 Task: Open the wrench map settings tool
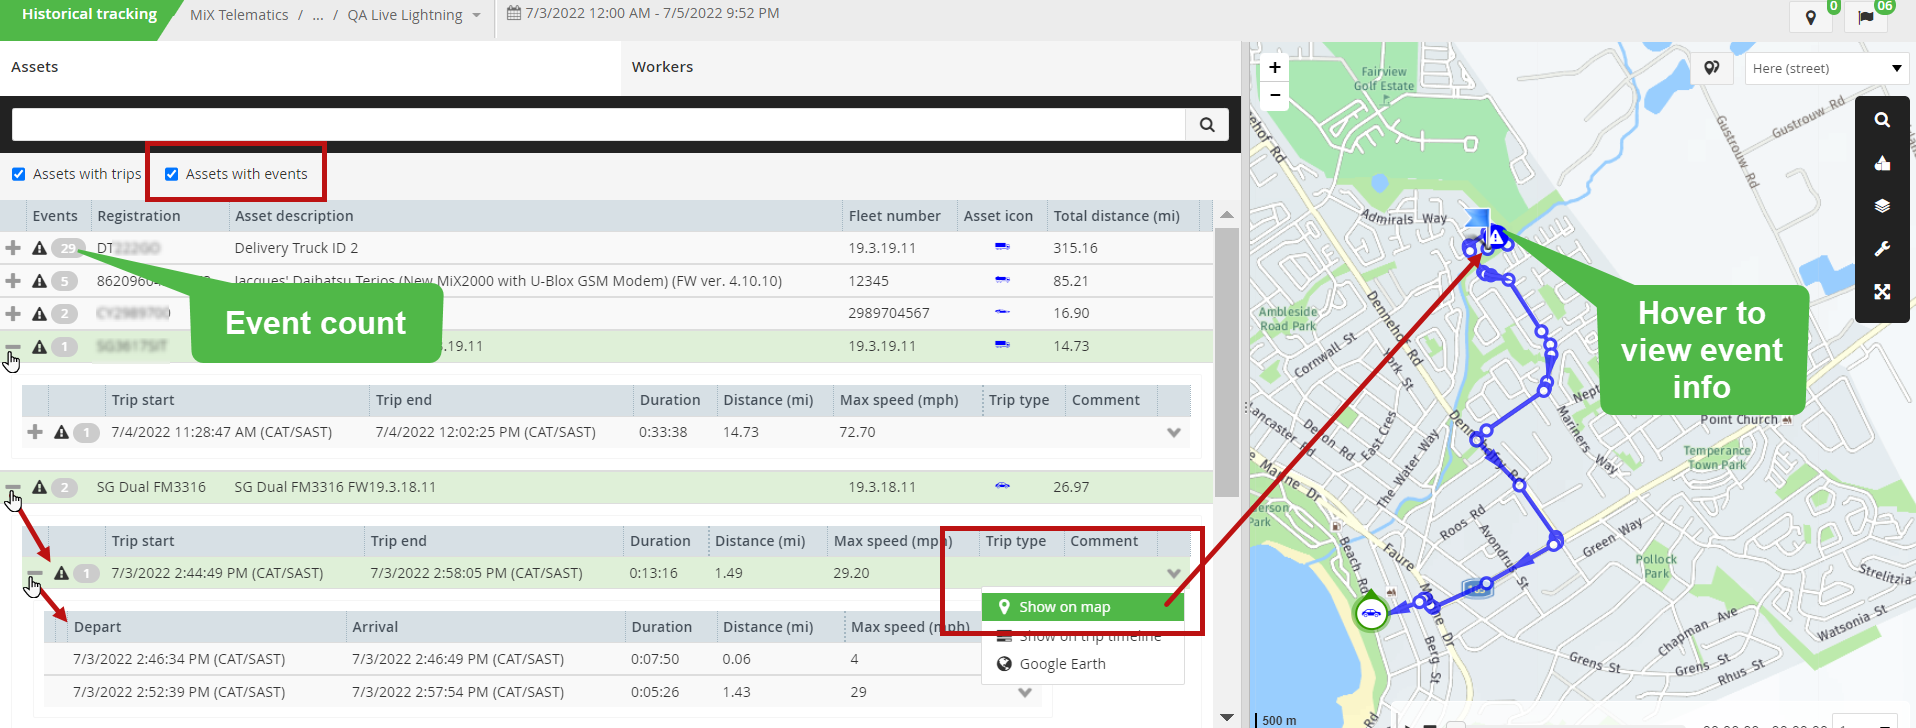(x=1882, y=249)
